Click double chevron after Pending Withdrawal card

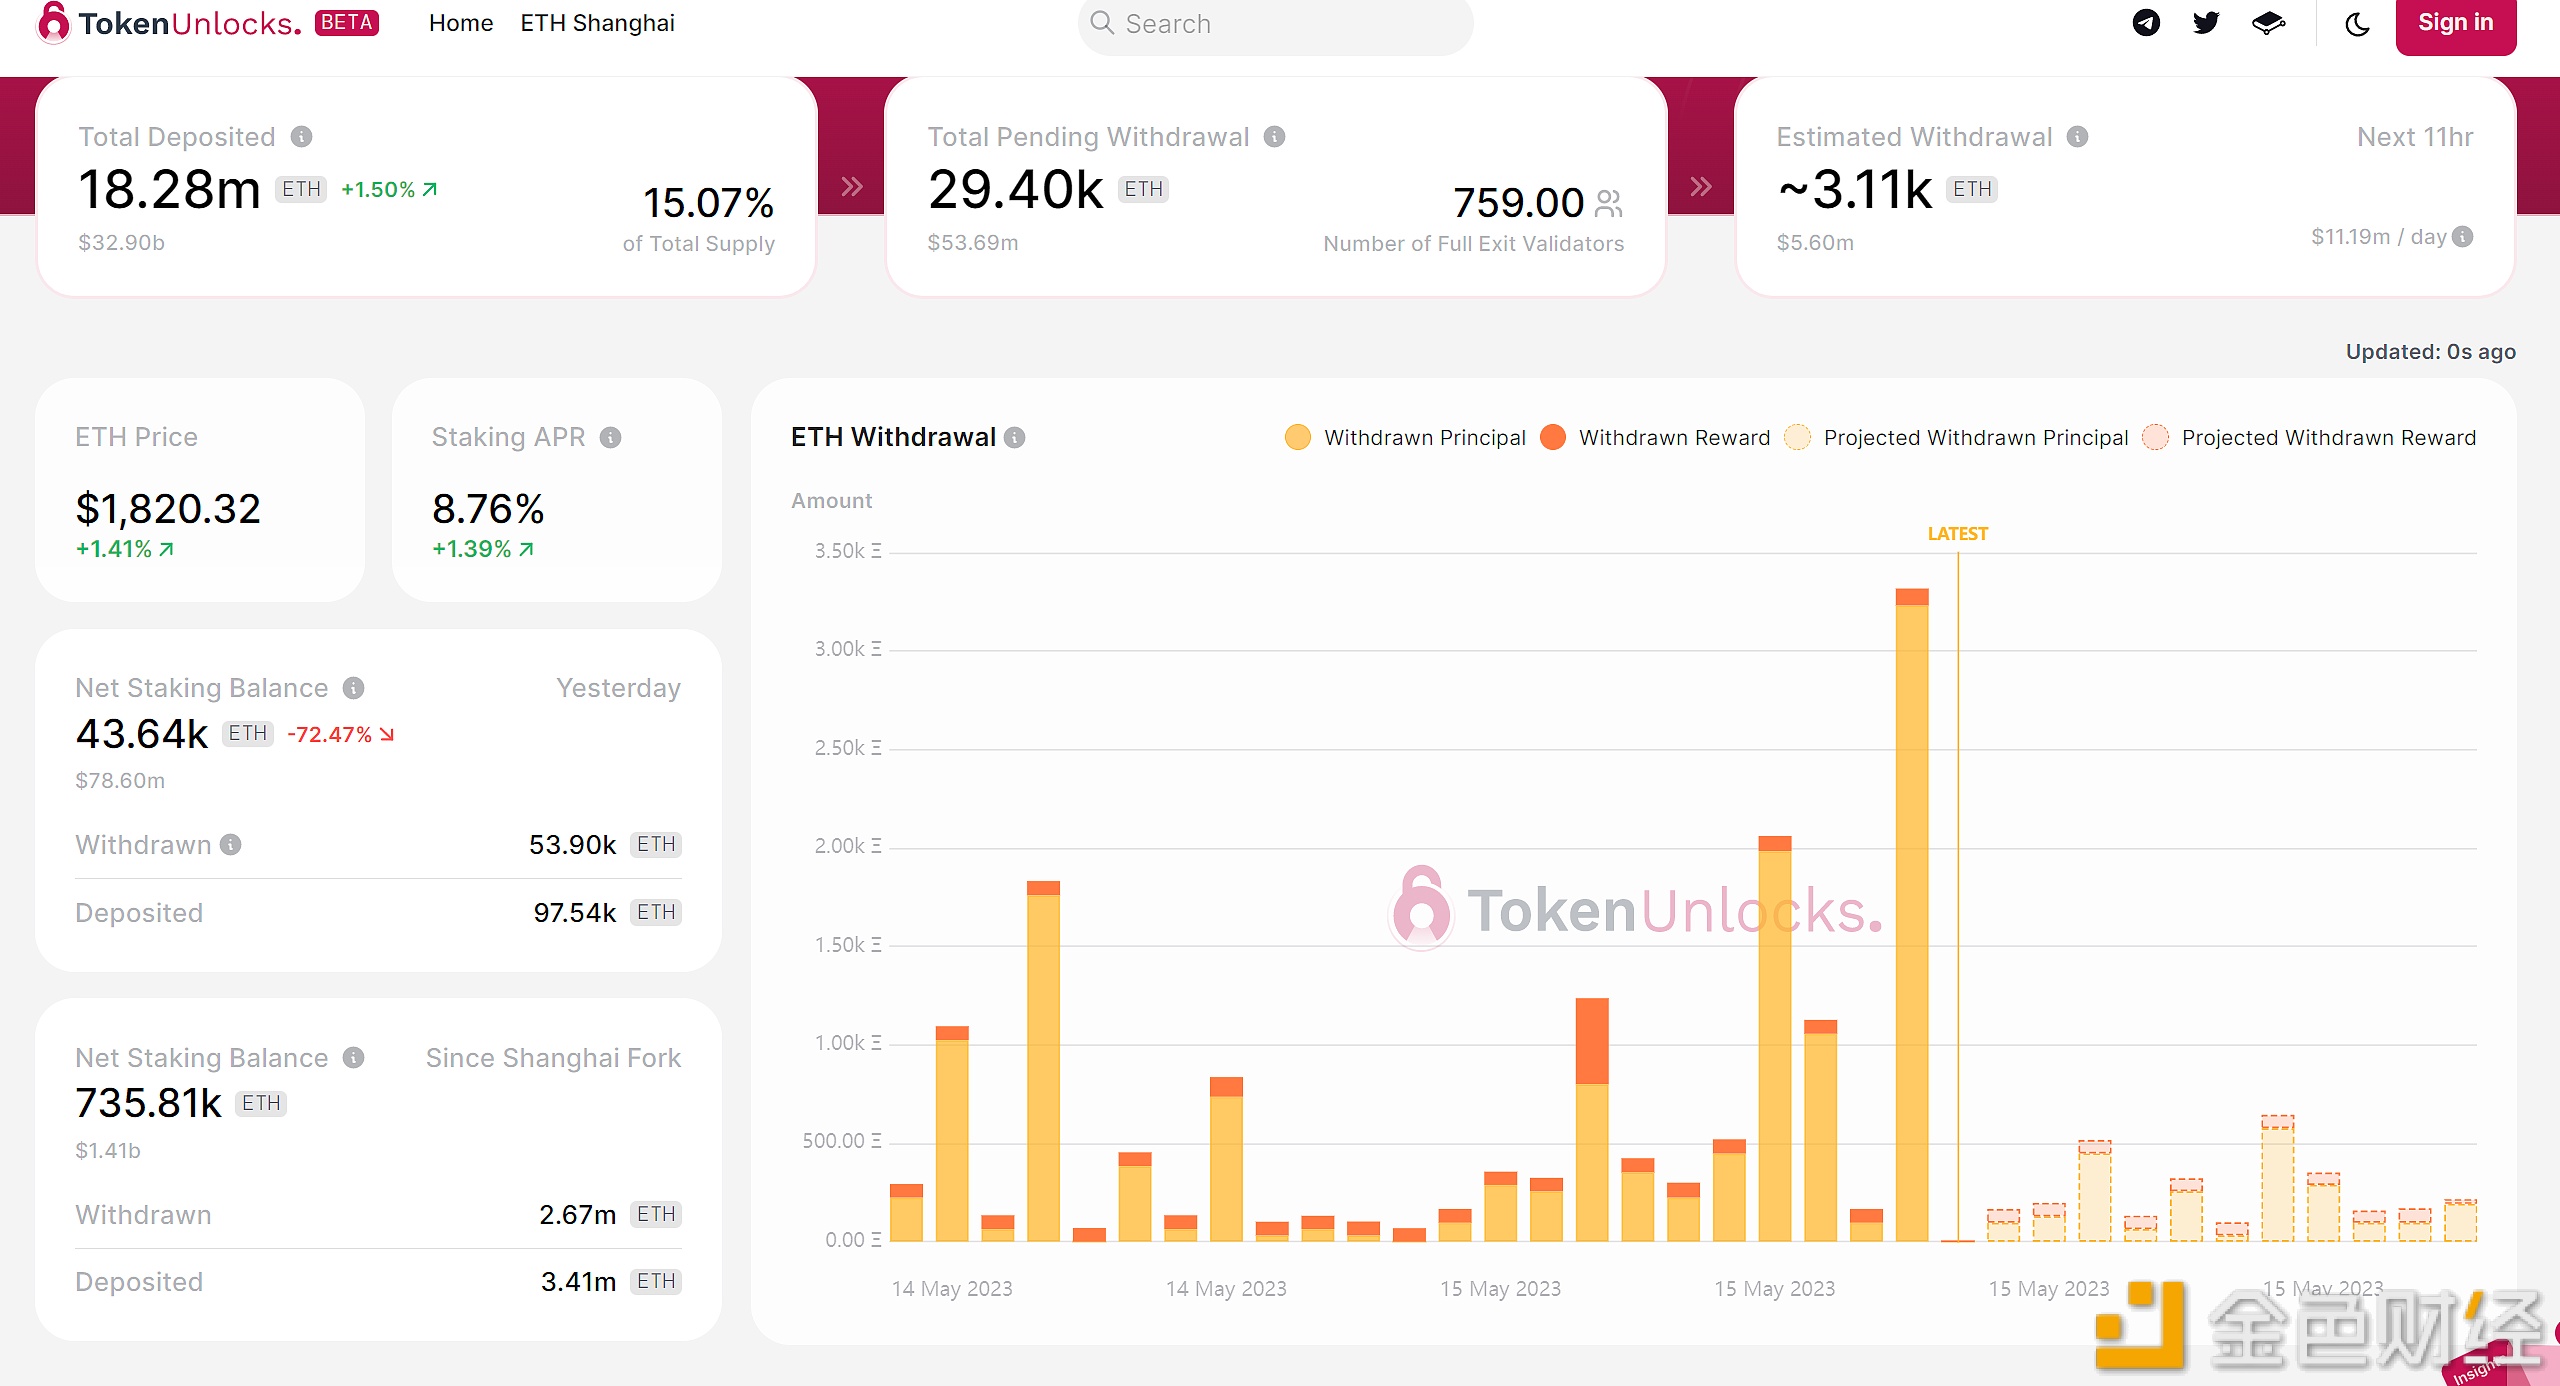click(1700, 187)
